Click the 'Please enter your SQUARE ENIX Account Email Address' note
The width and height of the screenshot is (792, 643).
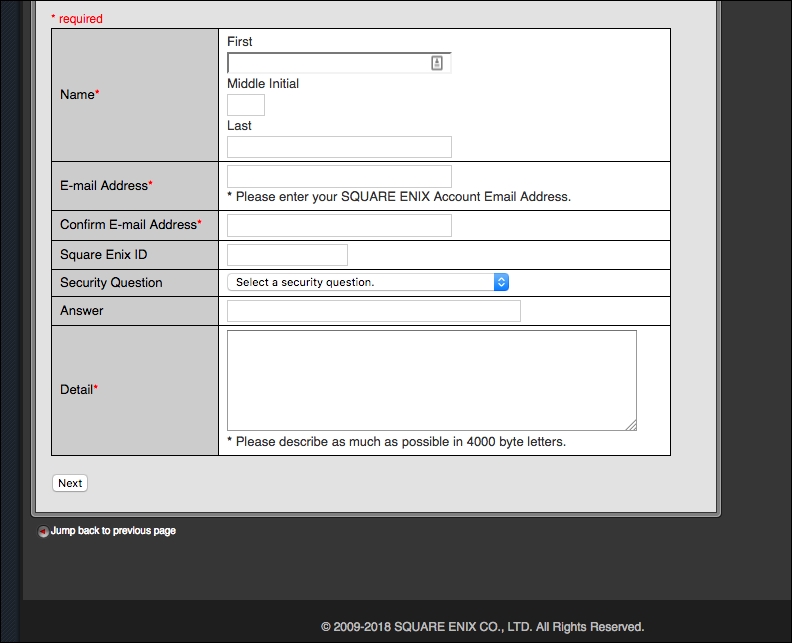click(399, 196)
